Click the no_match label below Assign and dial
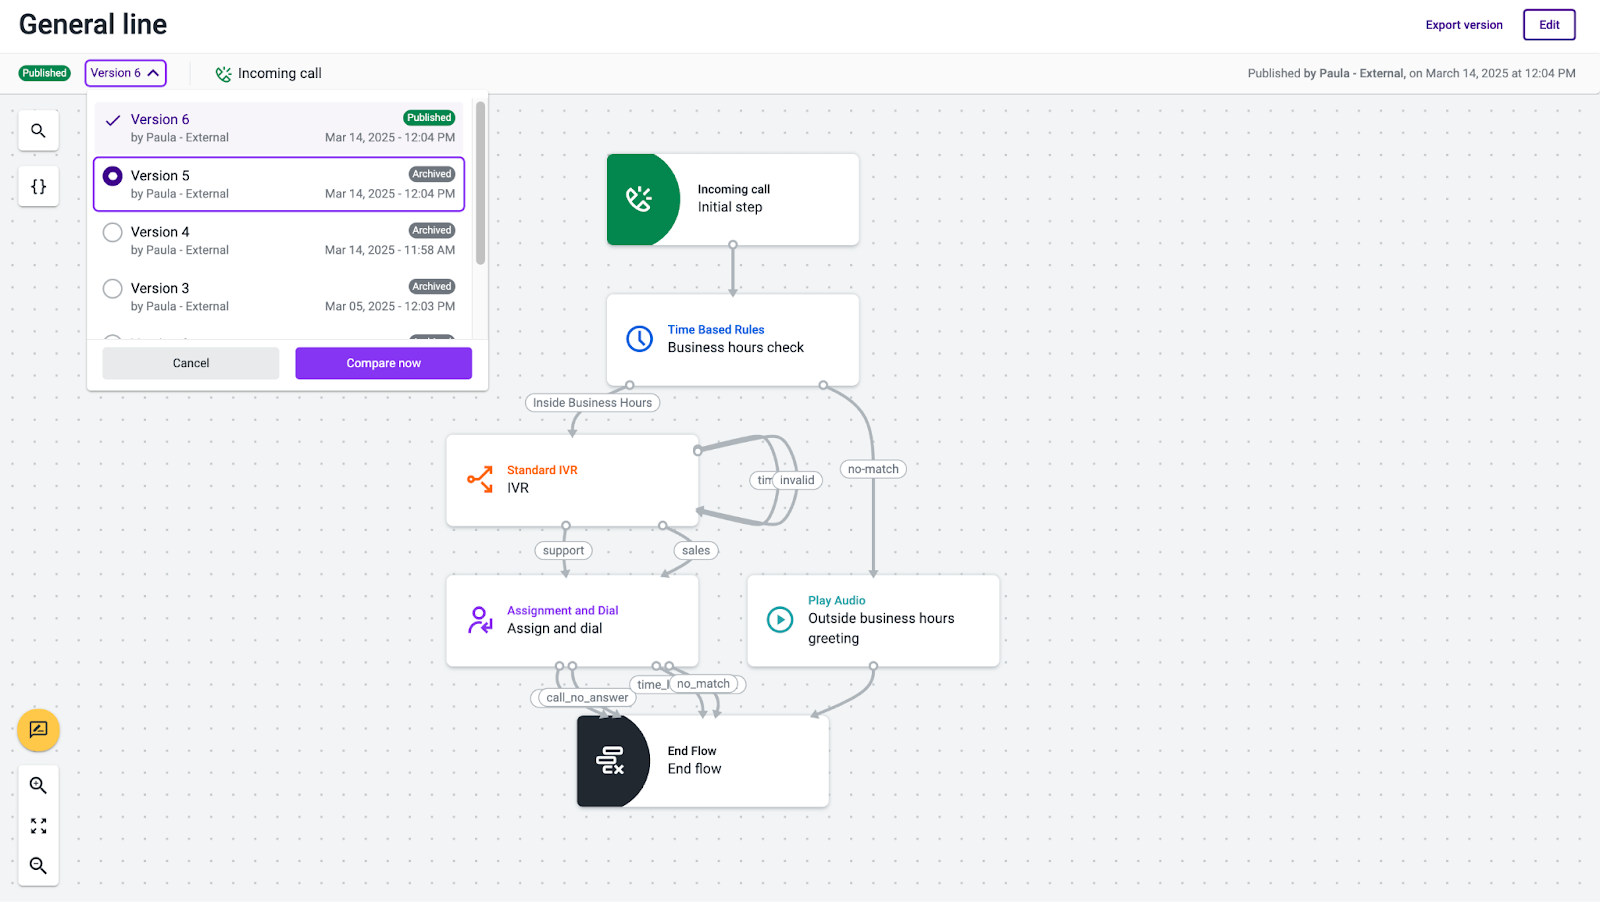This screenshot has width=1600, height=902. click(704, 684)
